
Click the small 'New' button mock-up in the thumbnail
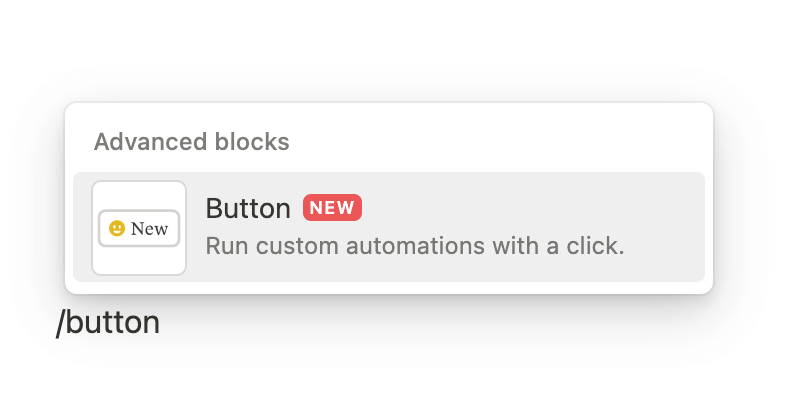[x=139, y=229]
